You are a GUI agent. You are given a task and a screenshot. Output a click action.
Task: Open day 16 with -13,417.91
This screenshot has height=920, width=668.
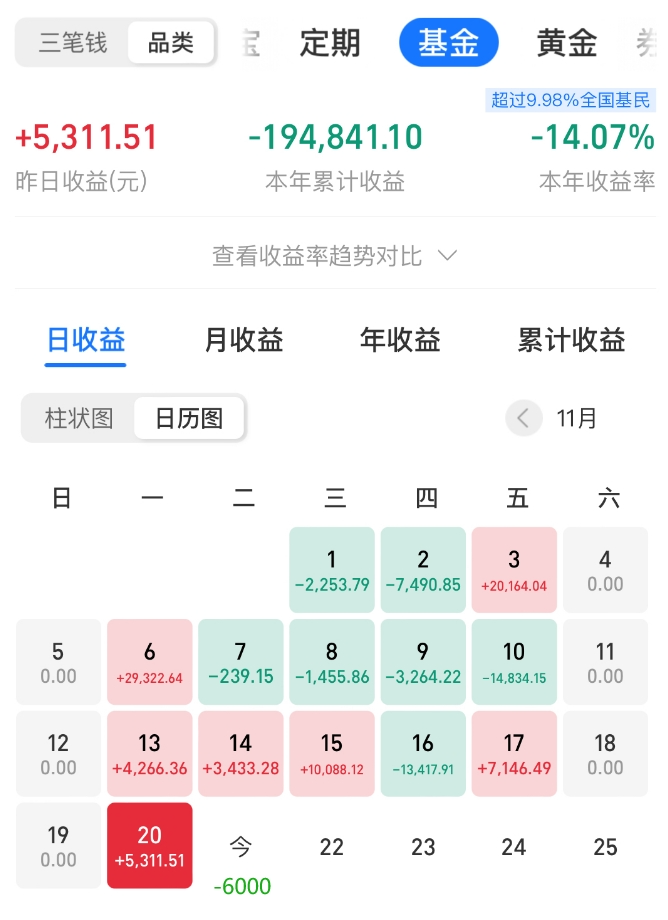coord(423,753)
